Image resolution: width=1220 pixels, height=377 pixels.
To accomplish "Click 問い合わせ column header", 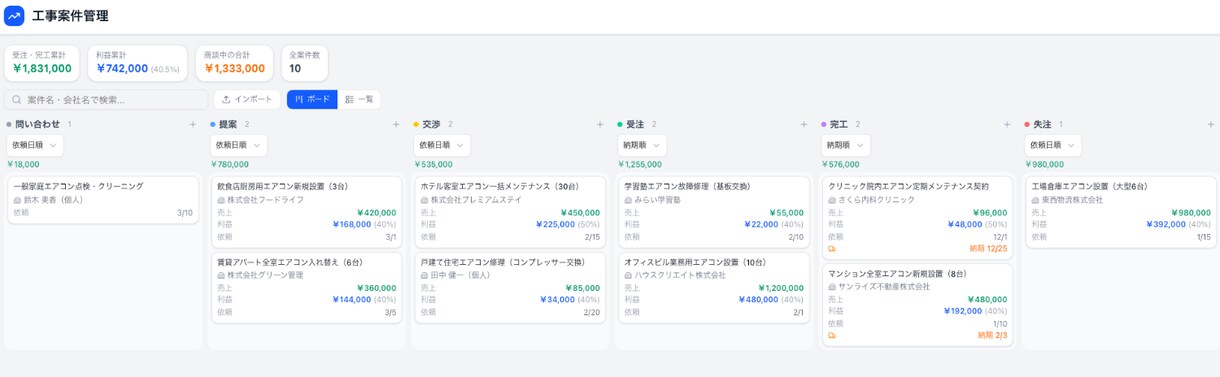I will click(x=37, y=124).
